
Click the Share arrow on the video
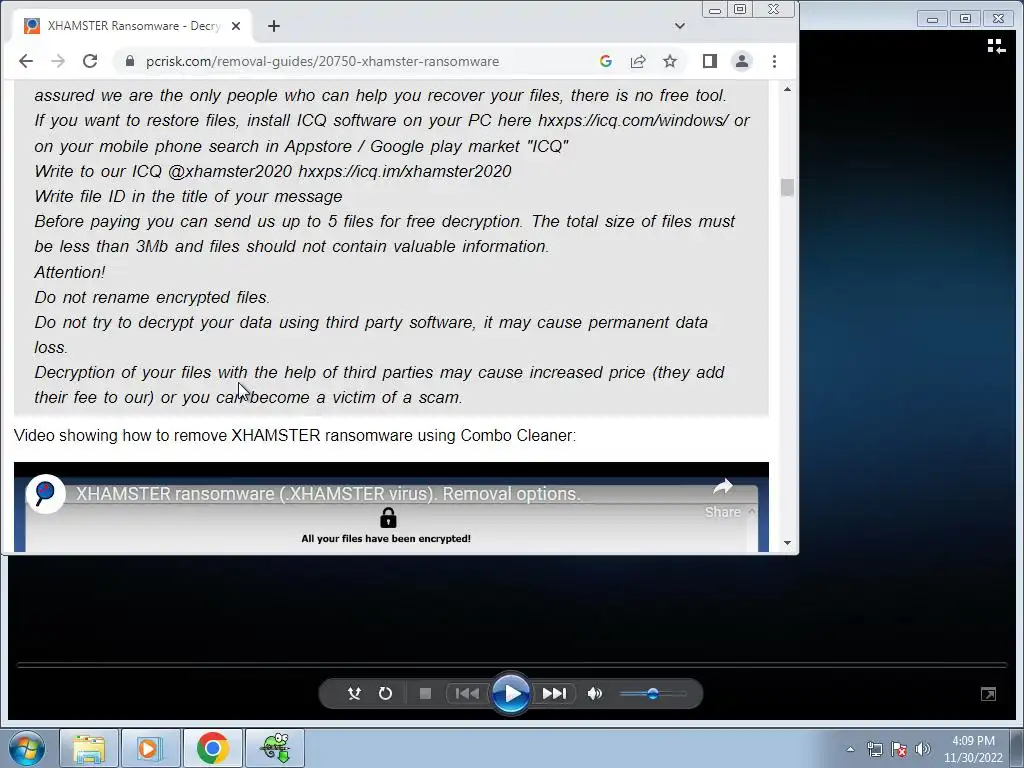(722, 487)
